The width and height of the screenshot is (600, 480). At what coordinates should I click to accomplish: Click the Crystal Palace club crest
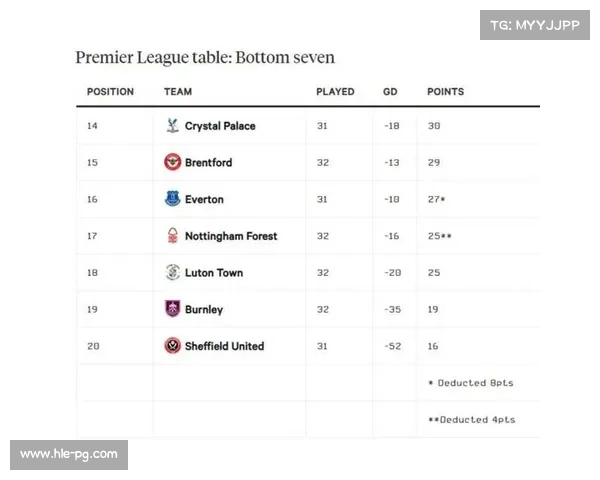coord(173,126)
